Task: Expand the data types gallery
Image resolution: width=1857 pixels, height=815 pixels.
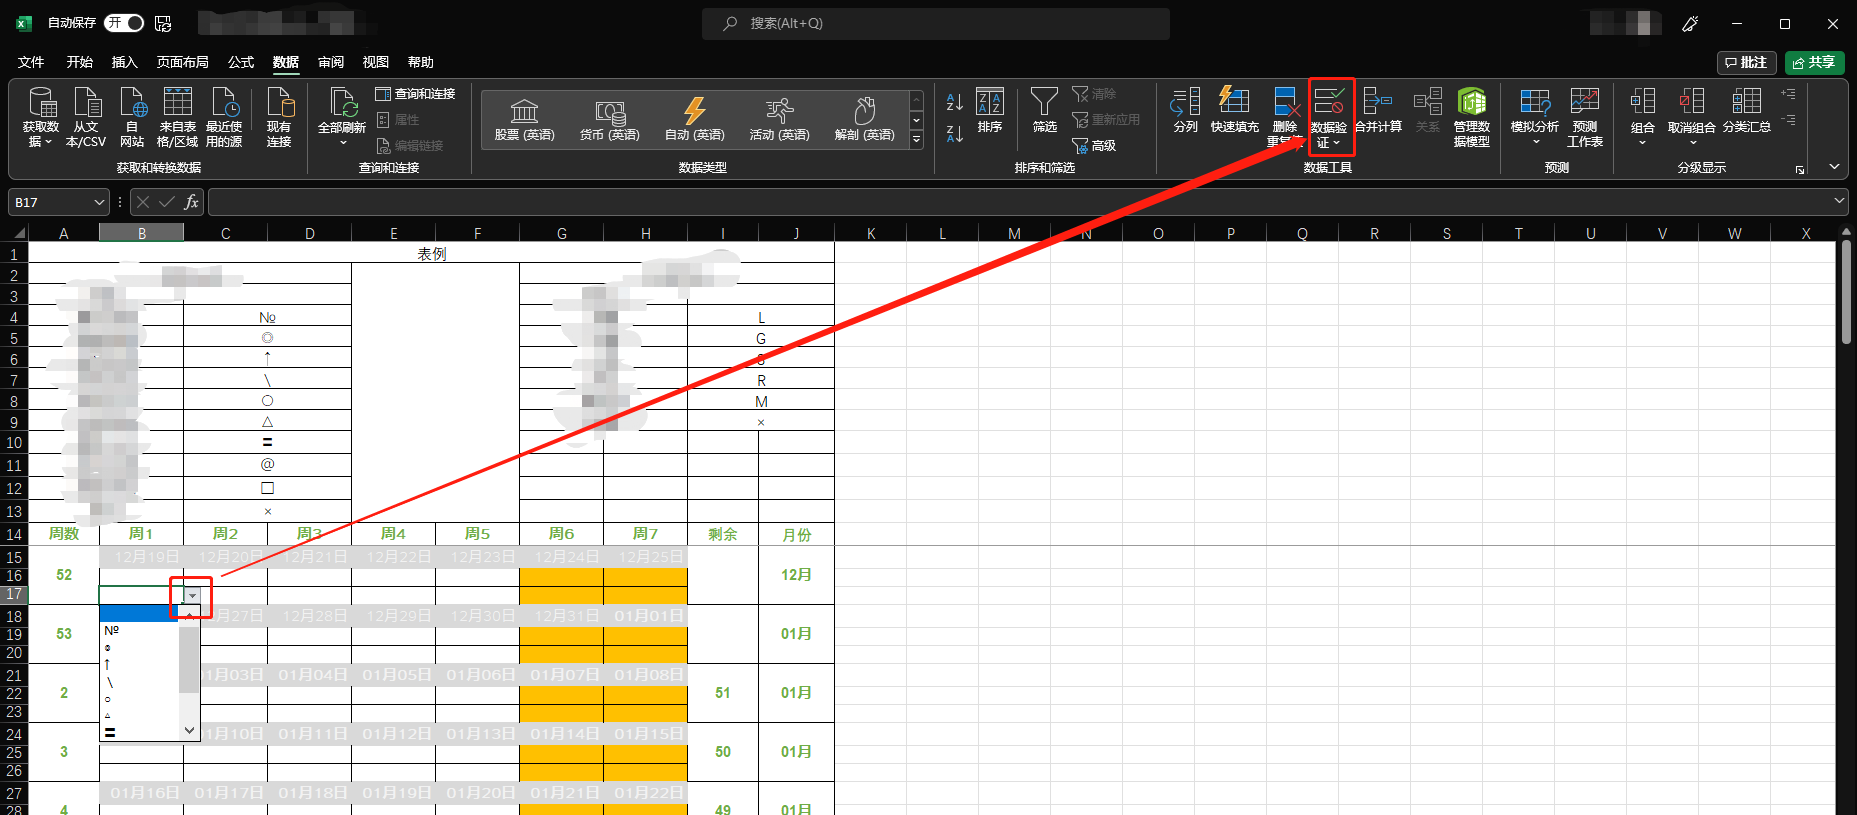Action: tap(916, 140)
